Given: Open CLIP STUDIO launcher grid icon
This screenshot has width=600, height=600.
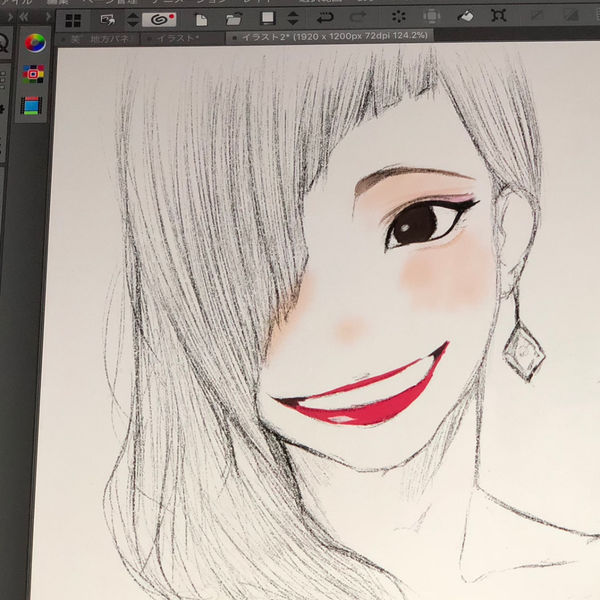Looking at the screenshot, I should (73, 20).
